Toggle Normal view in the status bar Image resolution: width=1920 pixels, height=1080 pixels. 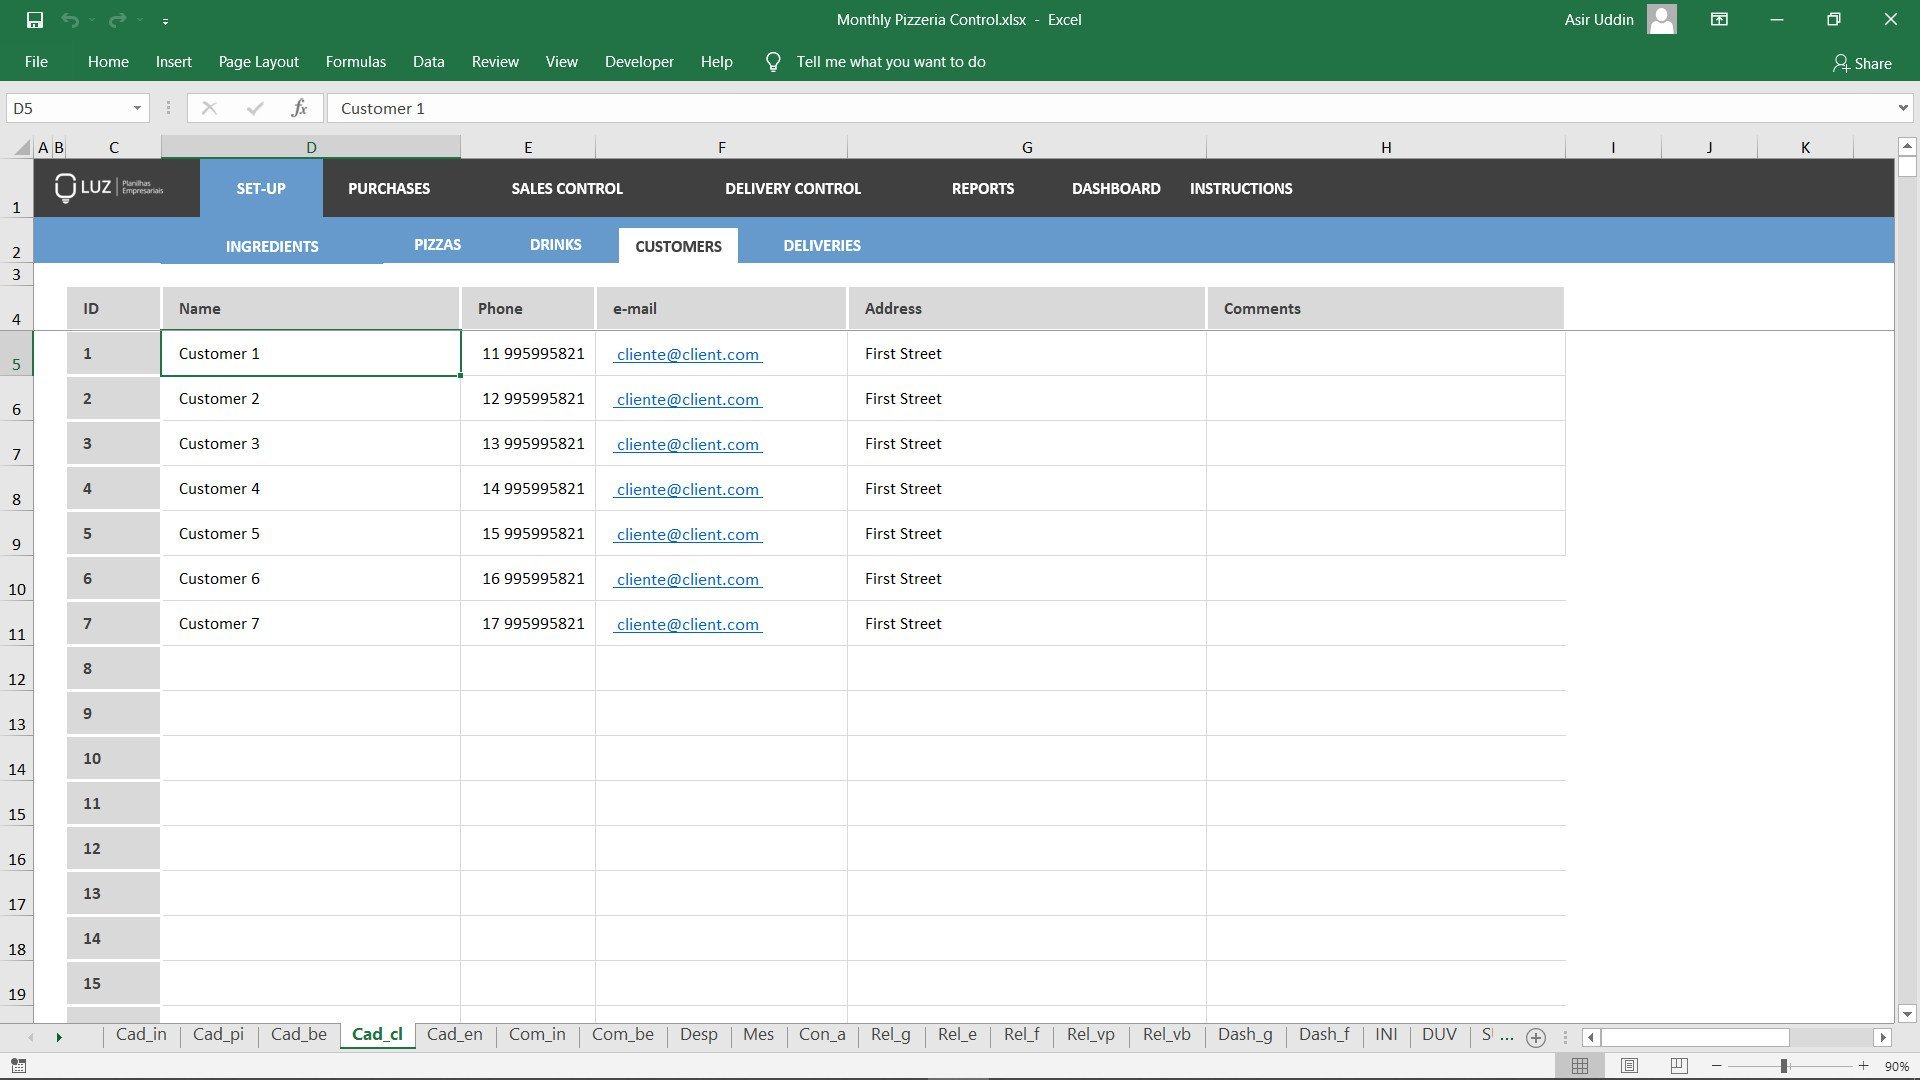(1582, 1064)
